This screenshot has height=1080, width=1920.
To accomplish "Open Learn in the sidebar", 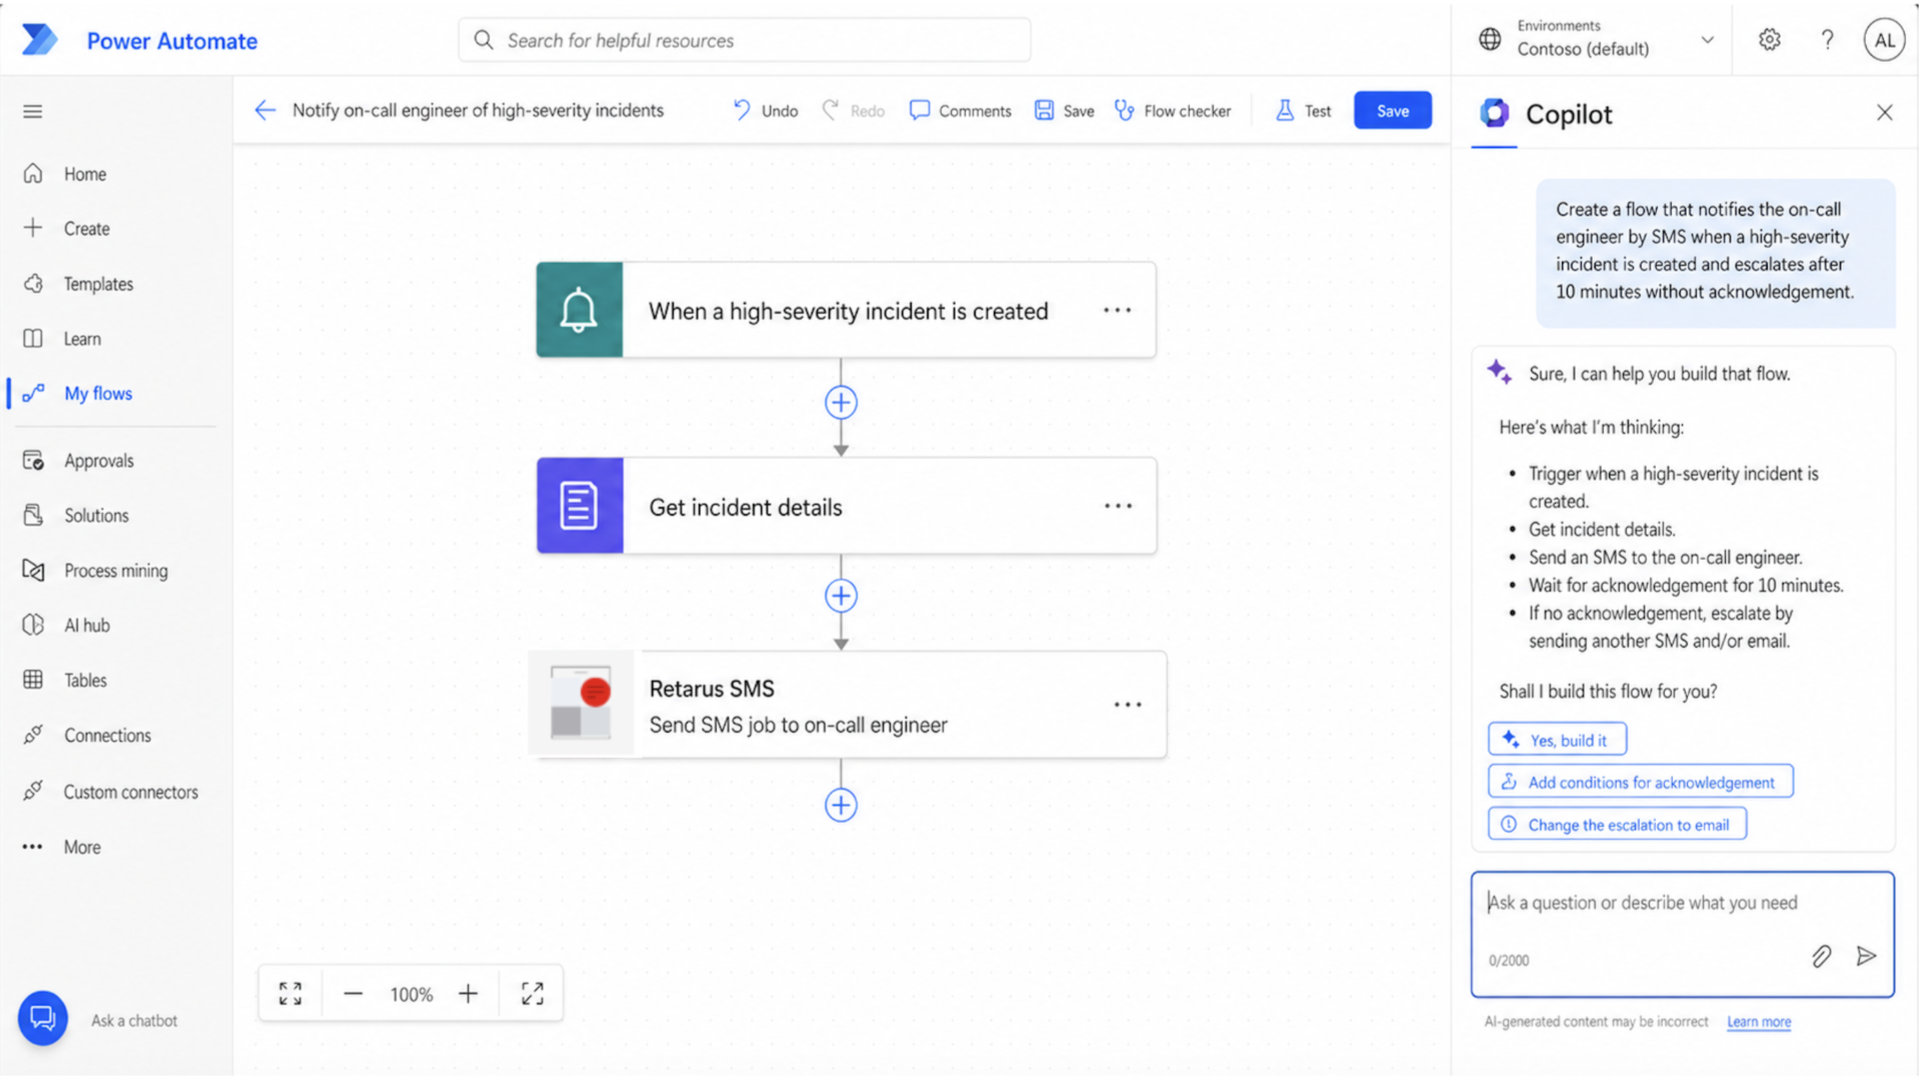I will click(82, 339).
